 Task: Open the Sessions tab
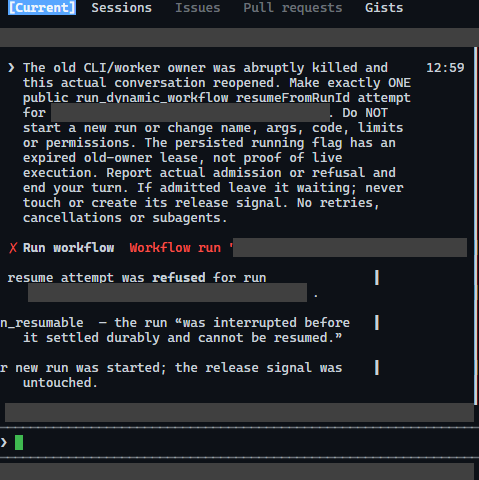click(122, 7)
